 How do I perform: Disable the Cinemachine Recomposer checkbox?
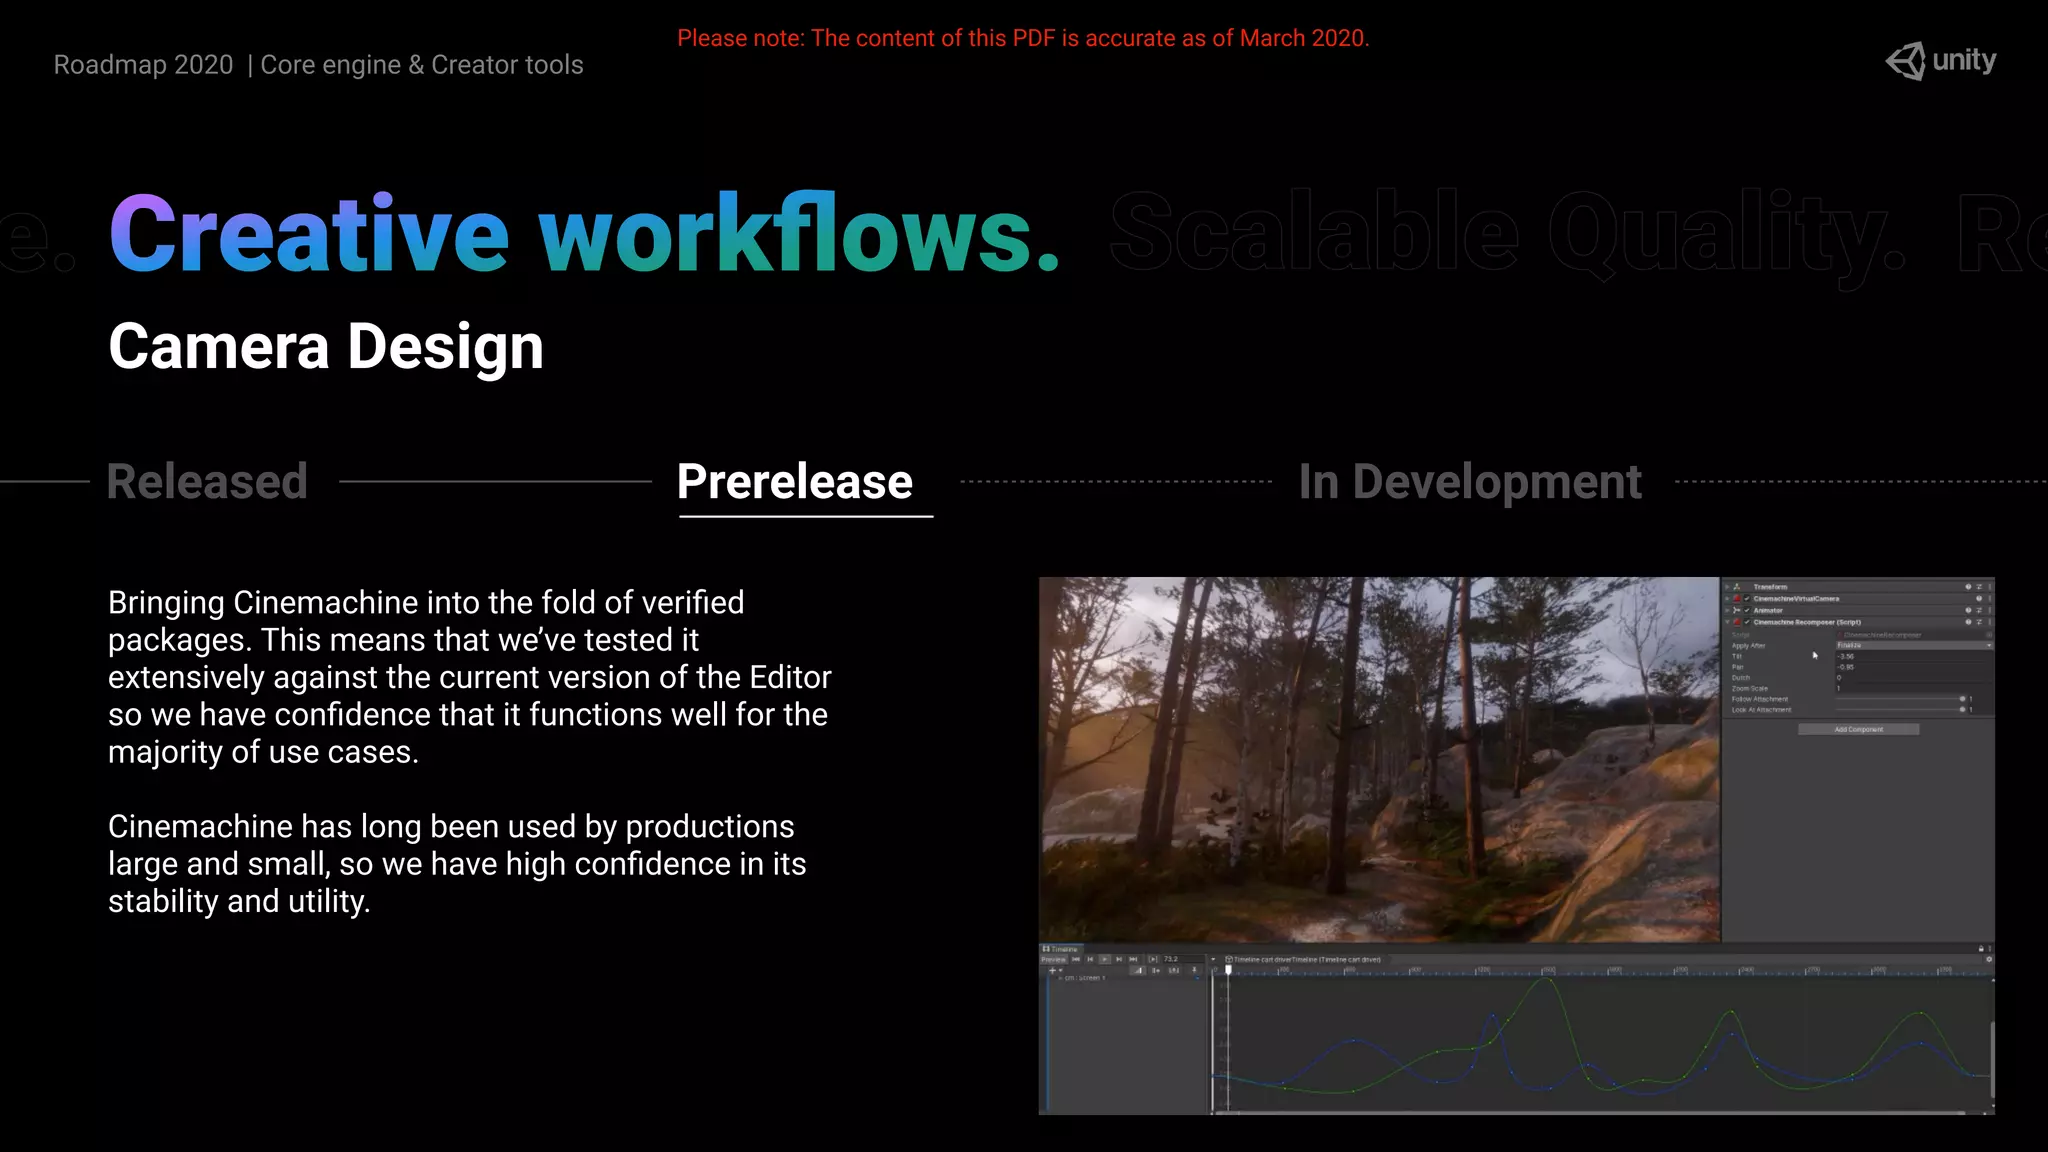(1747, 622)
